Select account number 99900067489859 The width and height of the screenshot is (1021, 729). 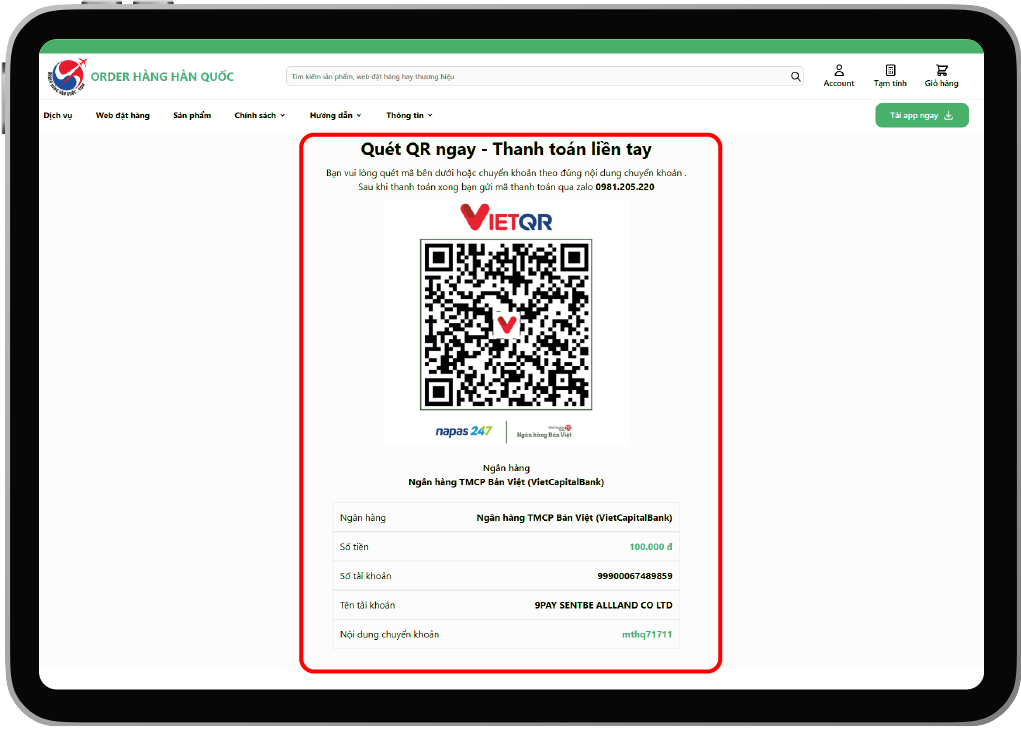(635, 576)
